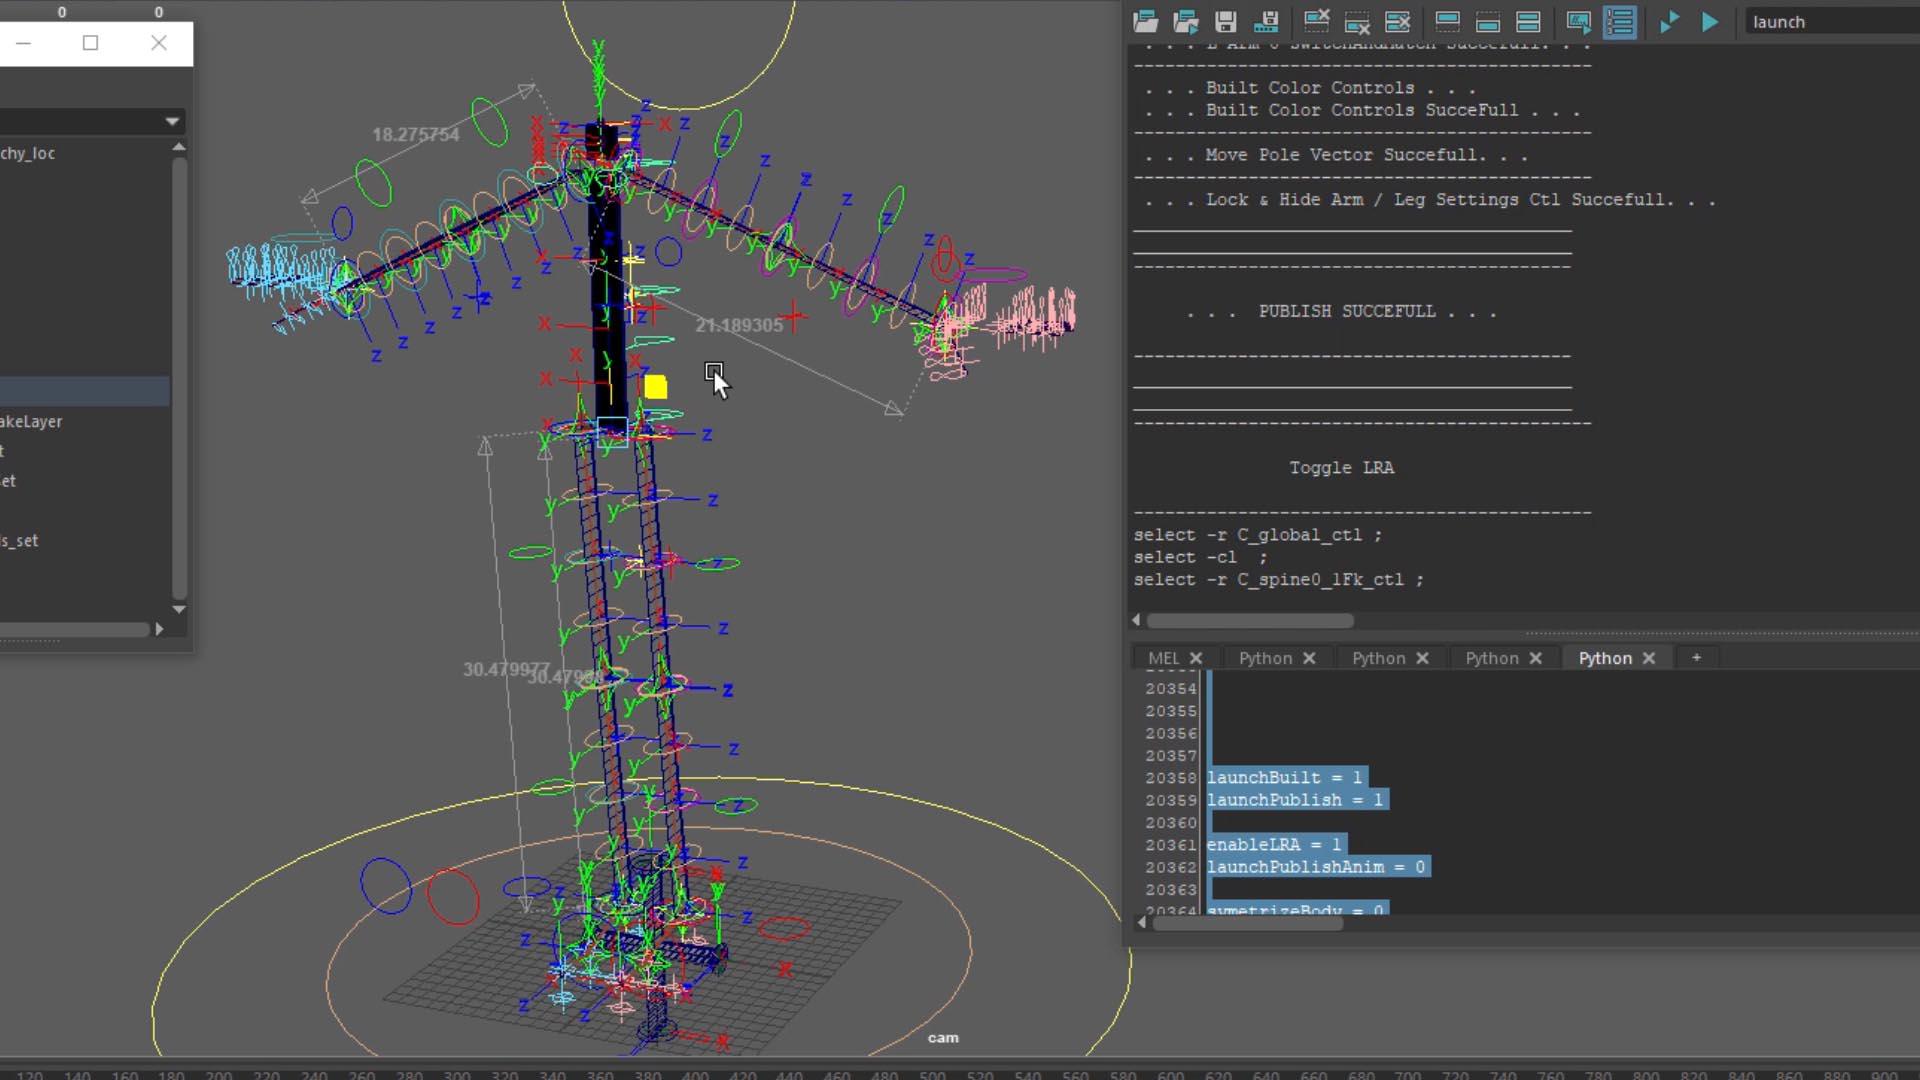The width and height of the screenshot is (1920, 1080).
Task: Show only the input pane
Action: 1487,22
